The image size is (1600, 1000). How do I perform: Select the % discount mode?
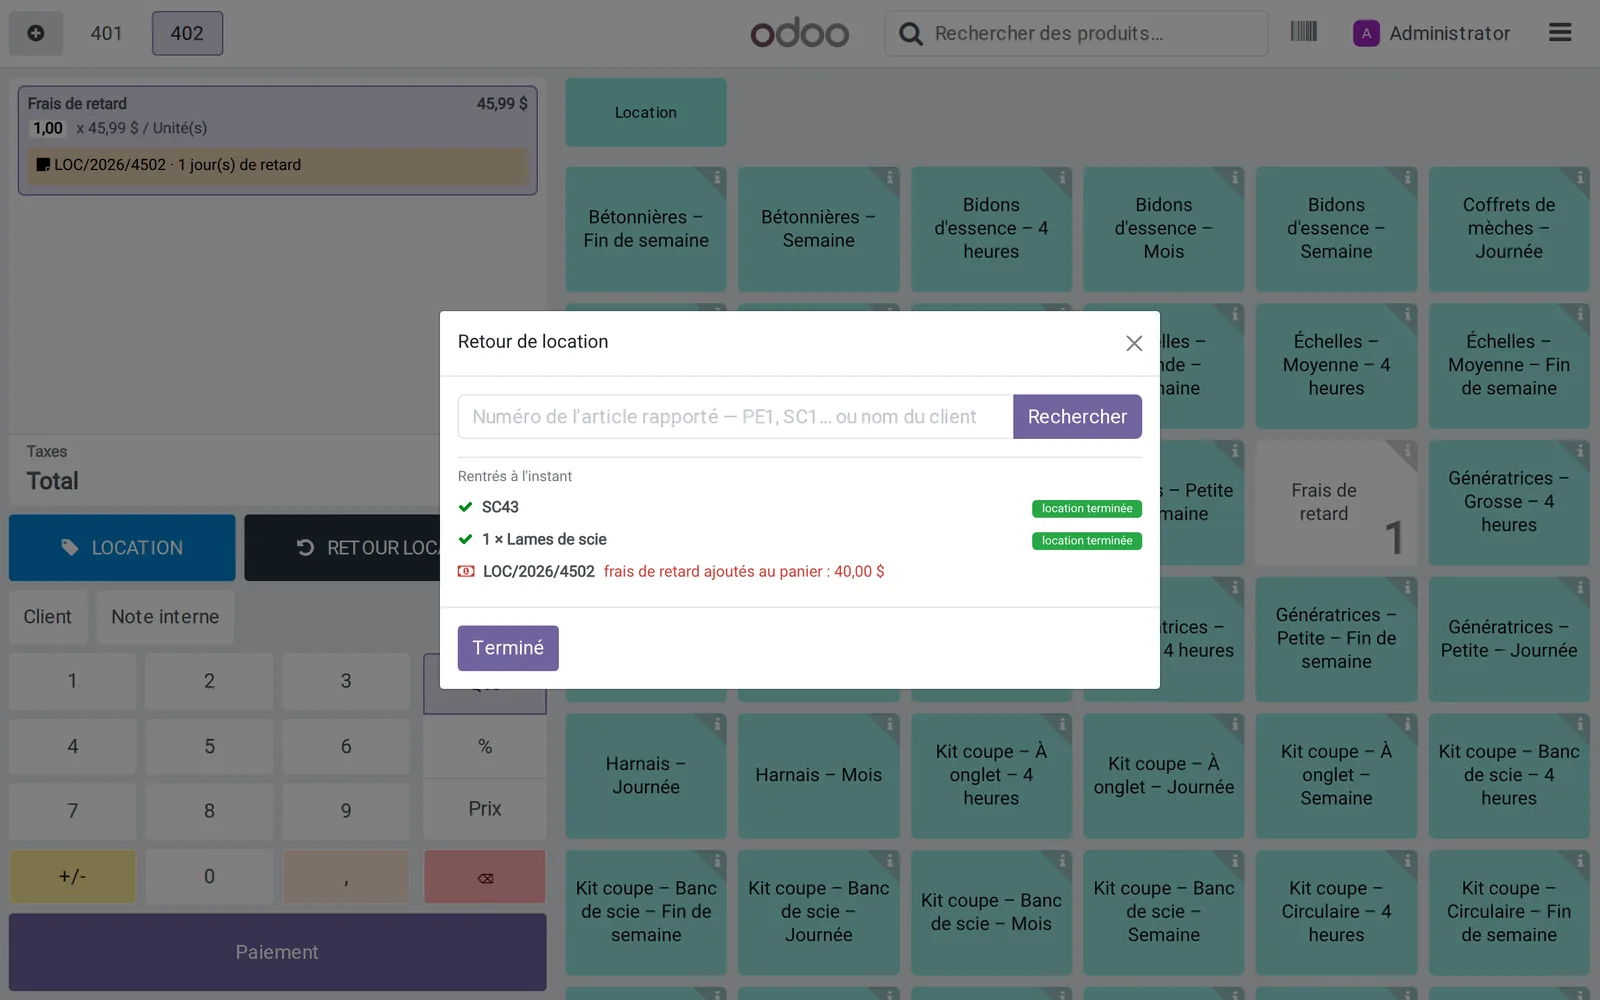pos(485,746)
